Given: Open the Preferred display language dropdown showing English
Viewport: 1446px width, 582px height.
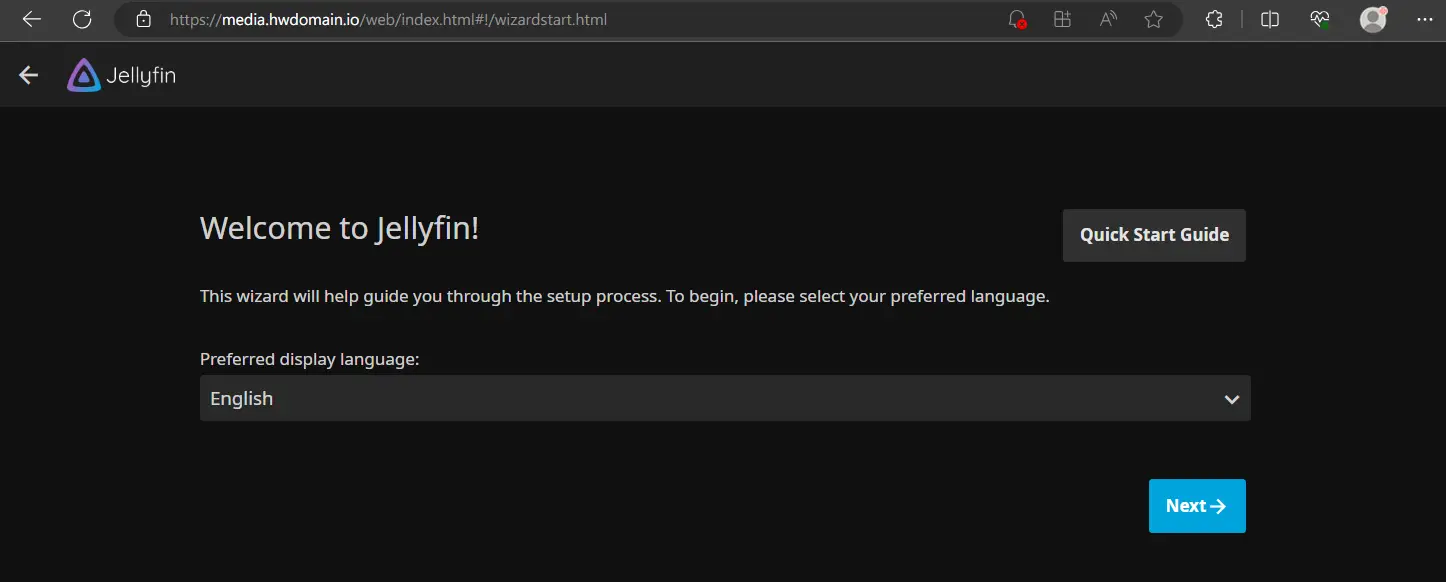Looking at the screenshot, I should [725, 398].
